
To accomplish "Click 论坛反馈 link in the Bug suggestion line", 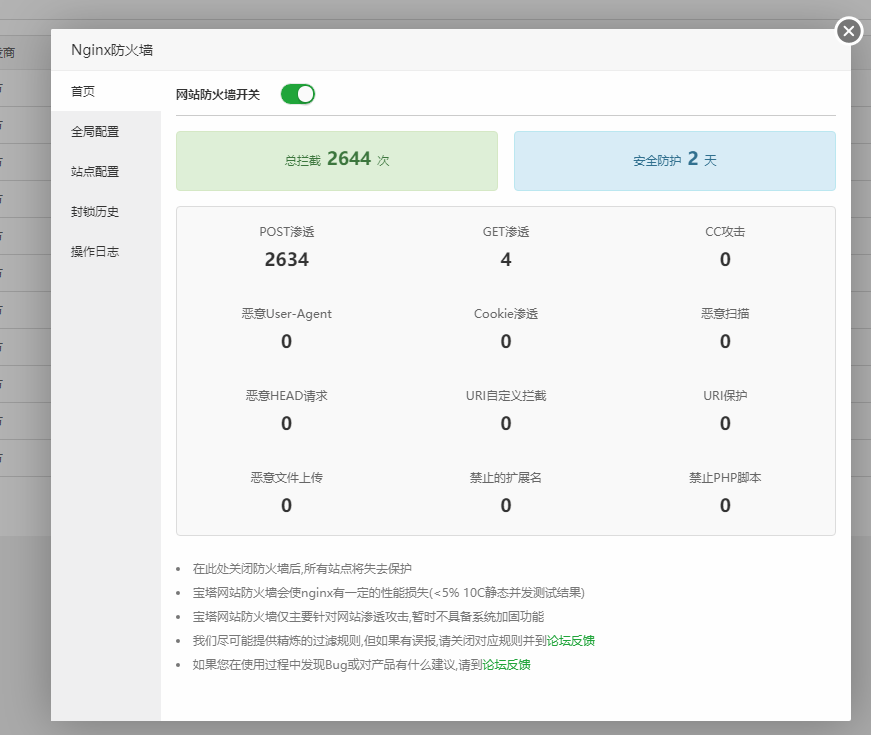I will [506, 664].
